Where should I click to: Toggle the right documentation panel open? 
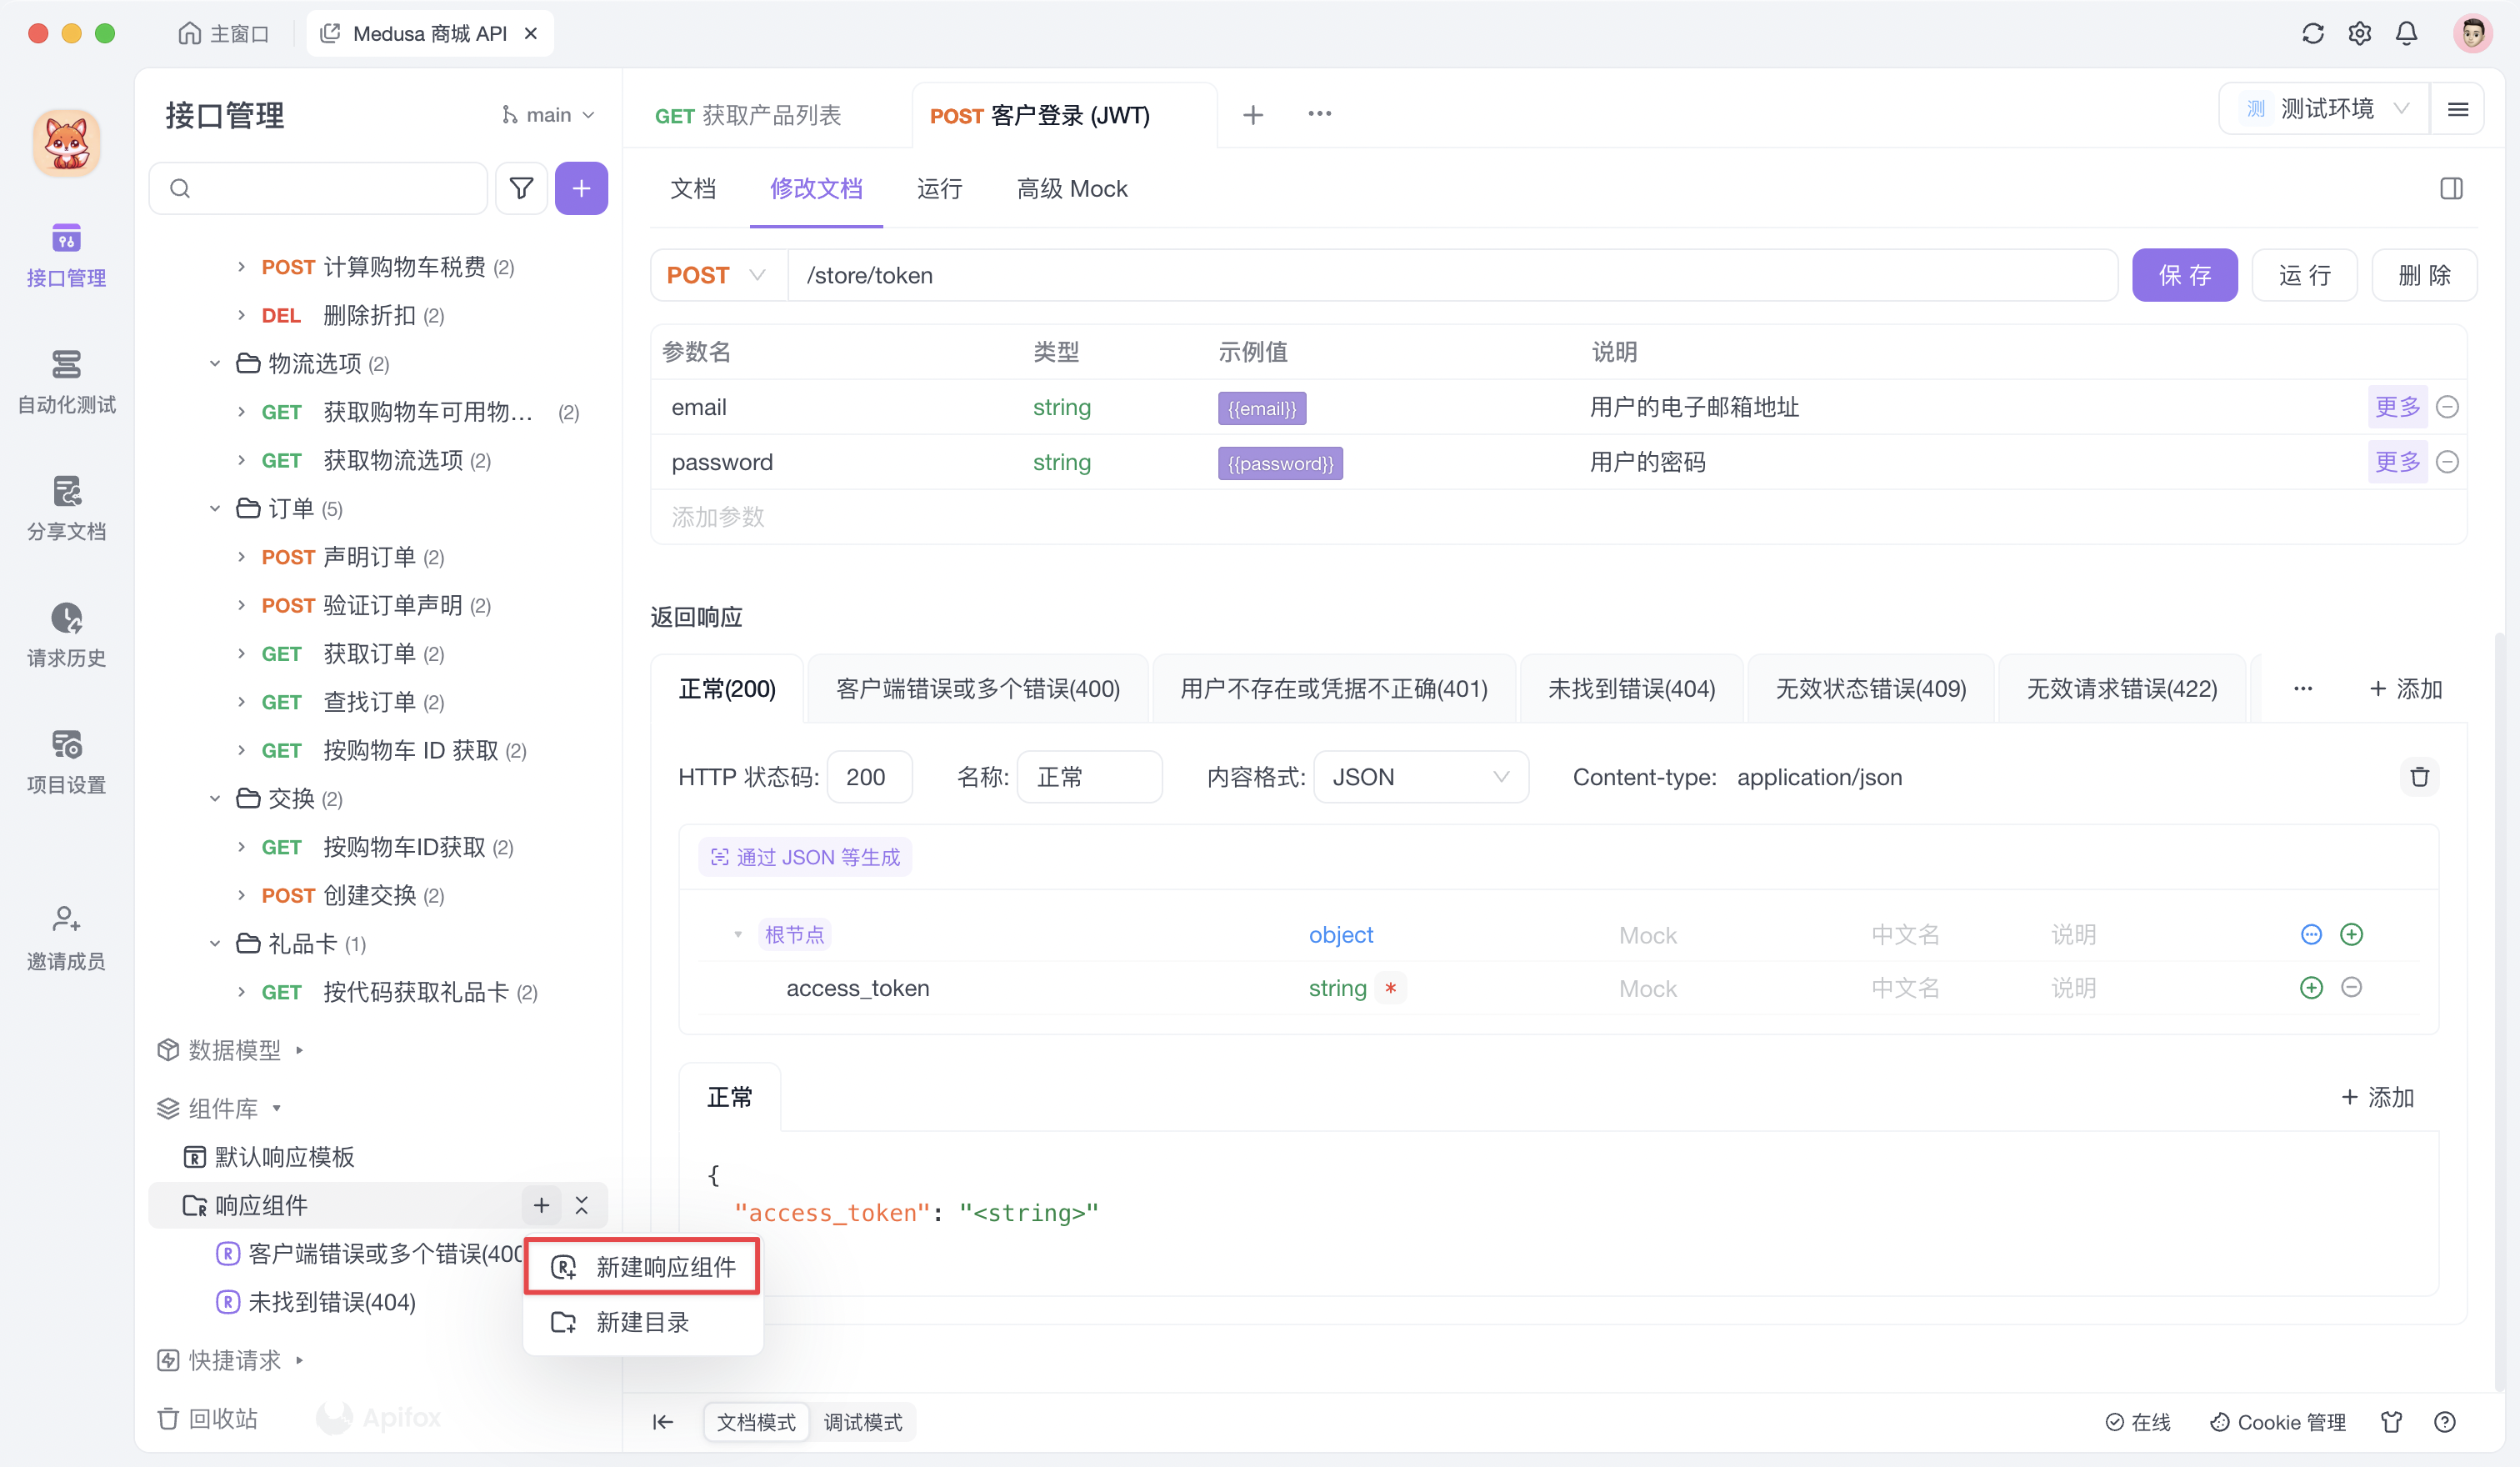click(x=2451, y=188)
